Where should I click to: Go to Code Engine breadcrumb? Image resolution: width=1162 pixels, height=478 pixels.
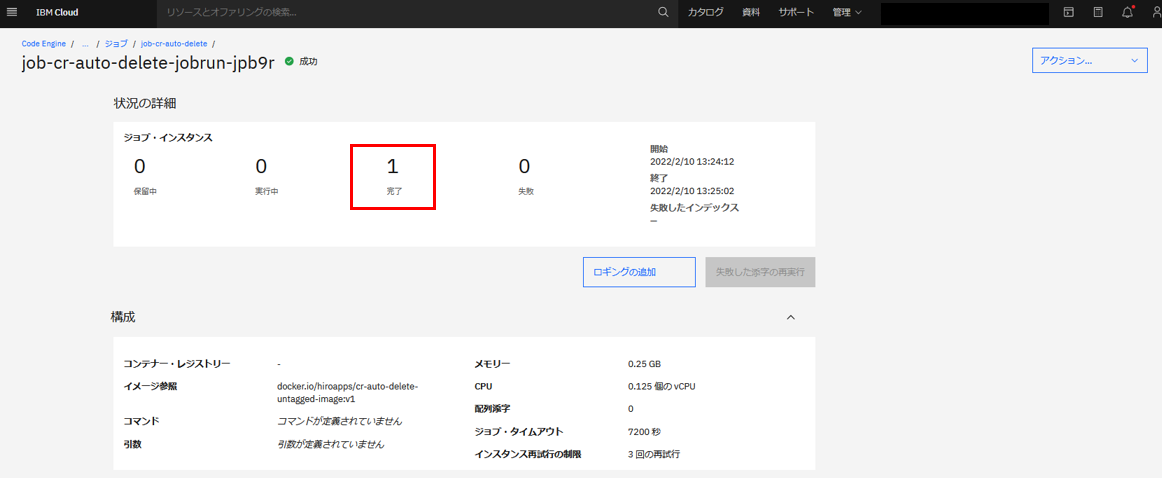[x=44, y=44]
